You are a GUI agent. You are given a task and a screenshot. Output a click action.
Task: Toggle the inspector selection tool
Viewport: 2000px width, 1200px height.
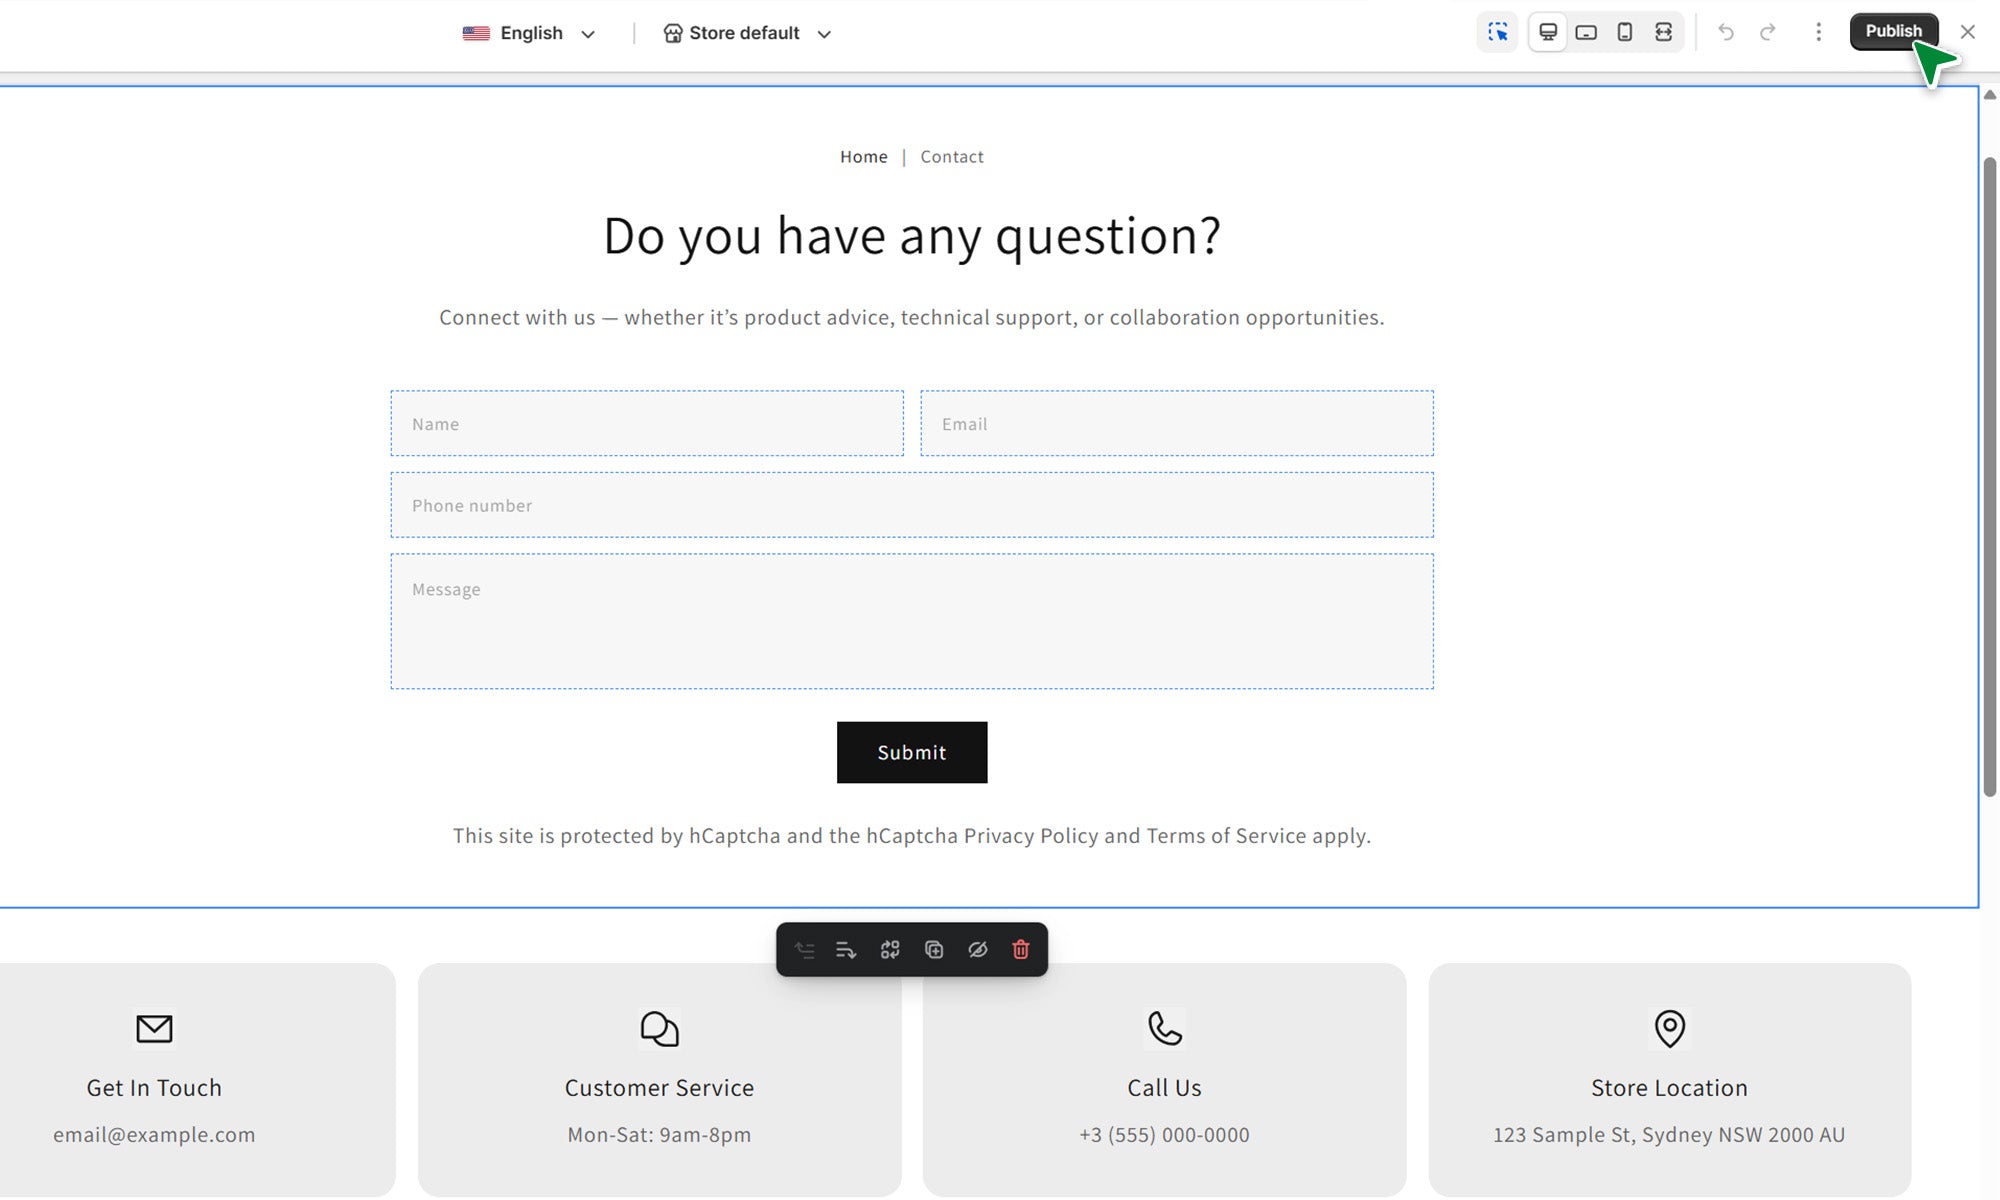pos(1497,32)
